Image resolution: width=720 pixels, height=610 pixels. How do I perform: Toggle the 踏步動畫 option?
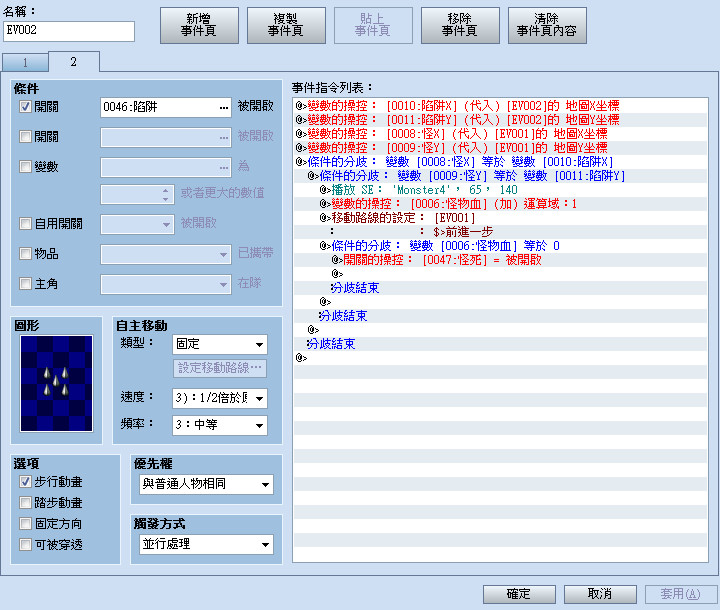click(x=25, y=503)
